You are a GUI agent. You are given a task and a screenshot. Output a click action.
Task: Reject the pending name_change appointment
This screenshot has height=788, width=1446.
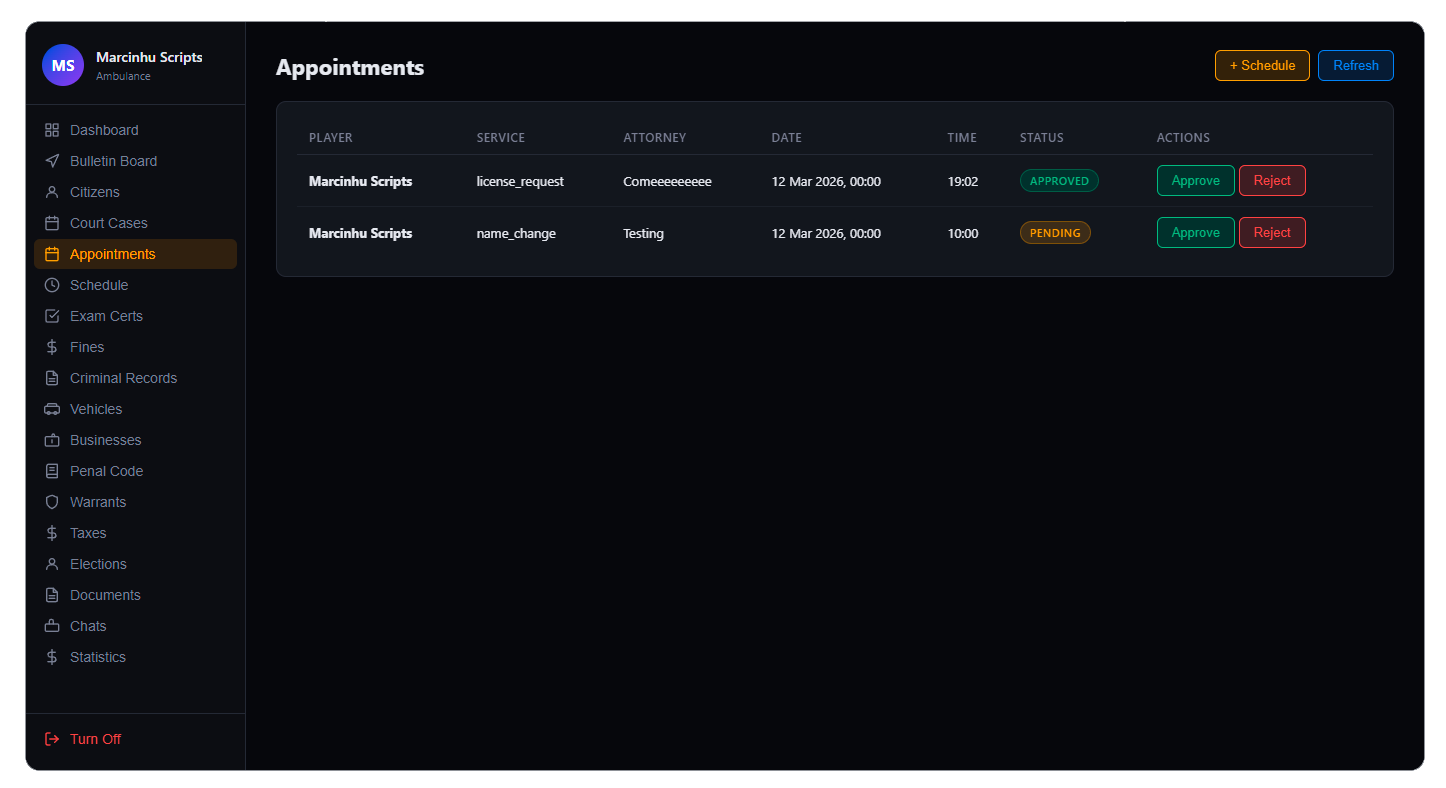click(x=1271, y=233)
